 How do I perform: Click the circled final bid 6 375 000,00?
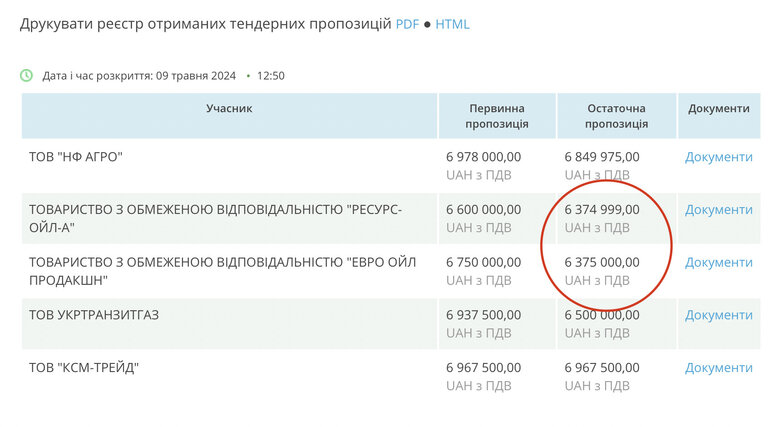602,262
